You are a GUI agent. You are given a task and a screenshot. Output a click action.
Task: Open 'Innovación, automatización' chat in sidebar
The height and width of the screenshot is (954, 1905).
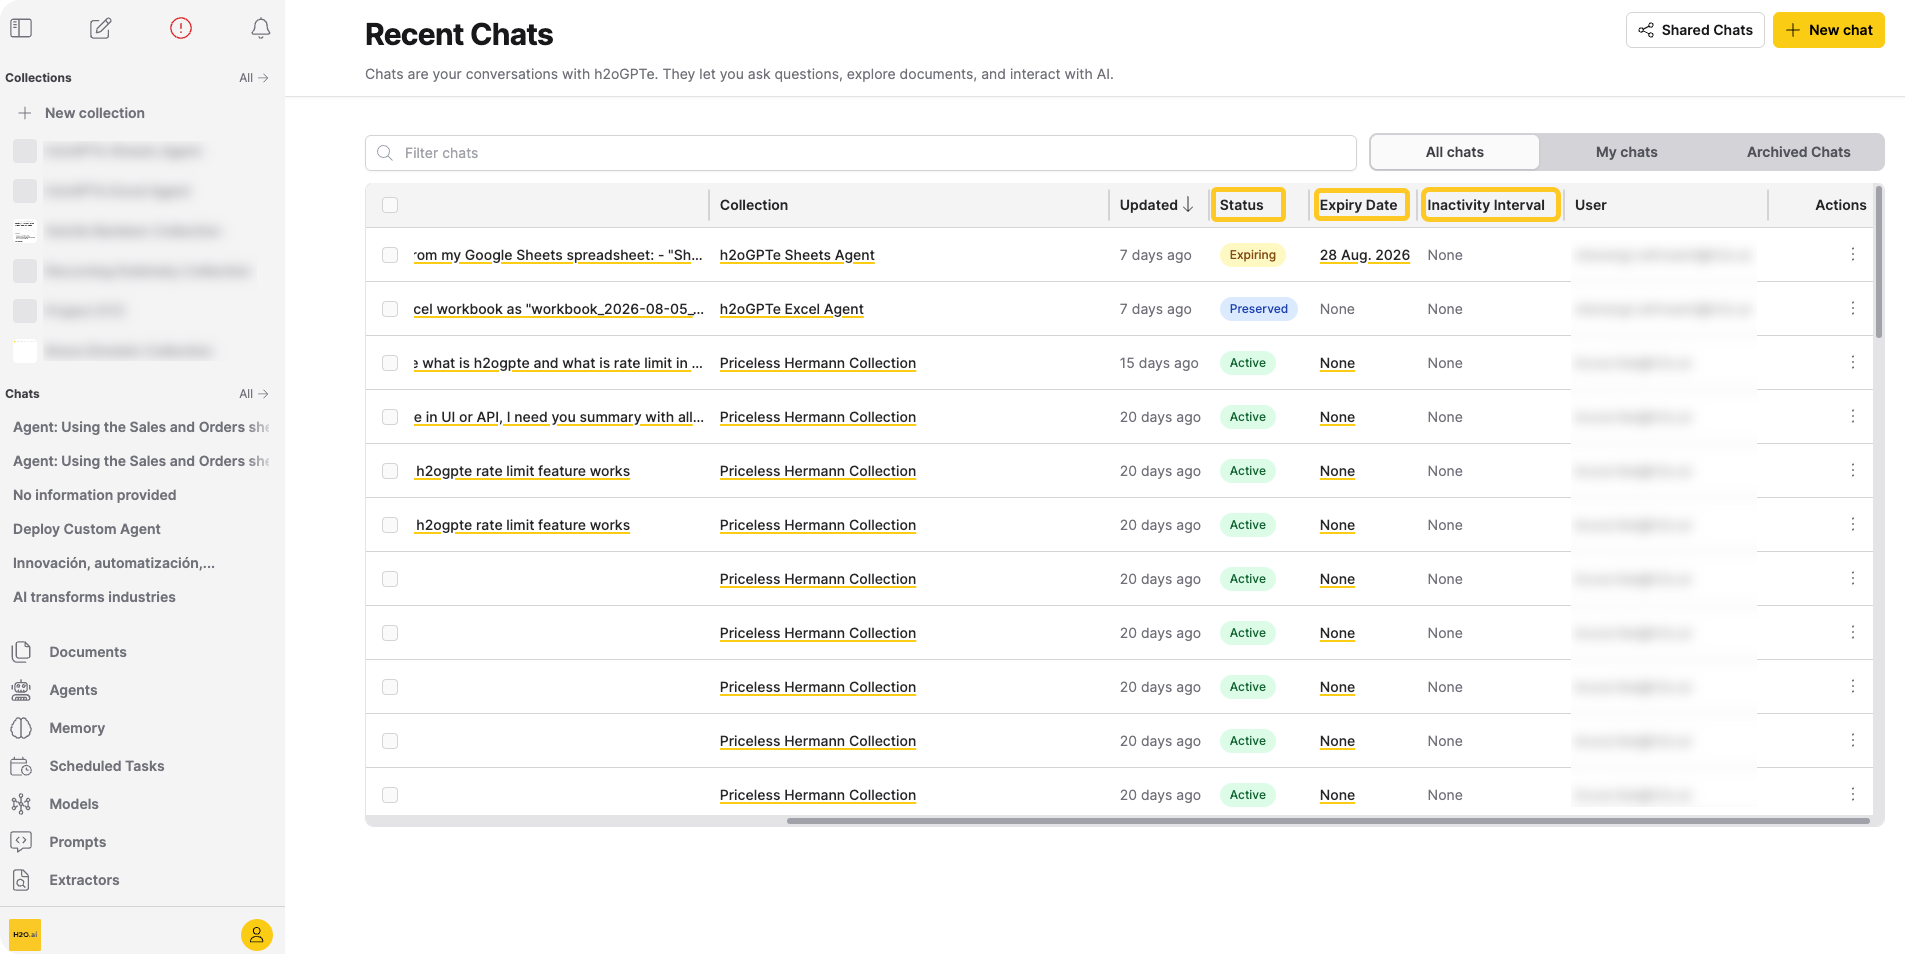[x=114, y=563]
